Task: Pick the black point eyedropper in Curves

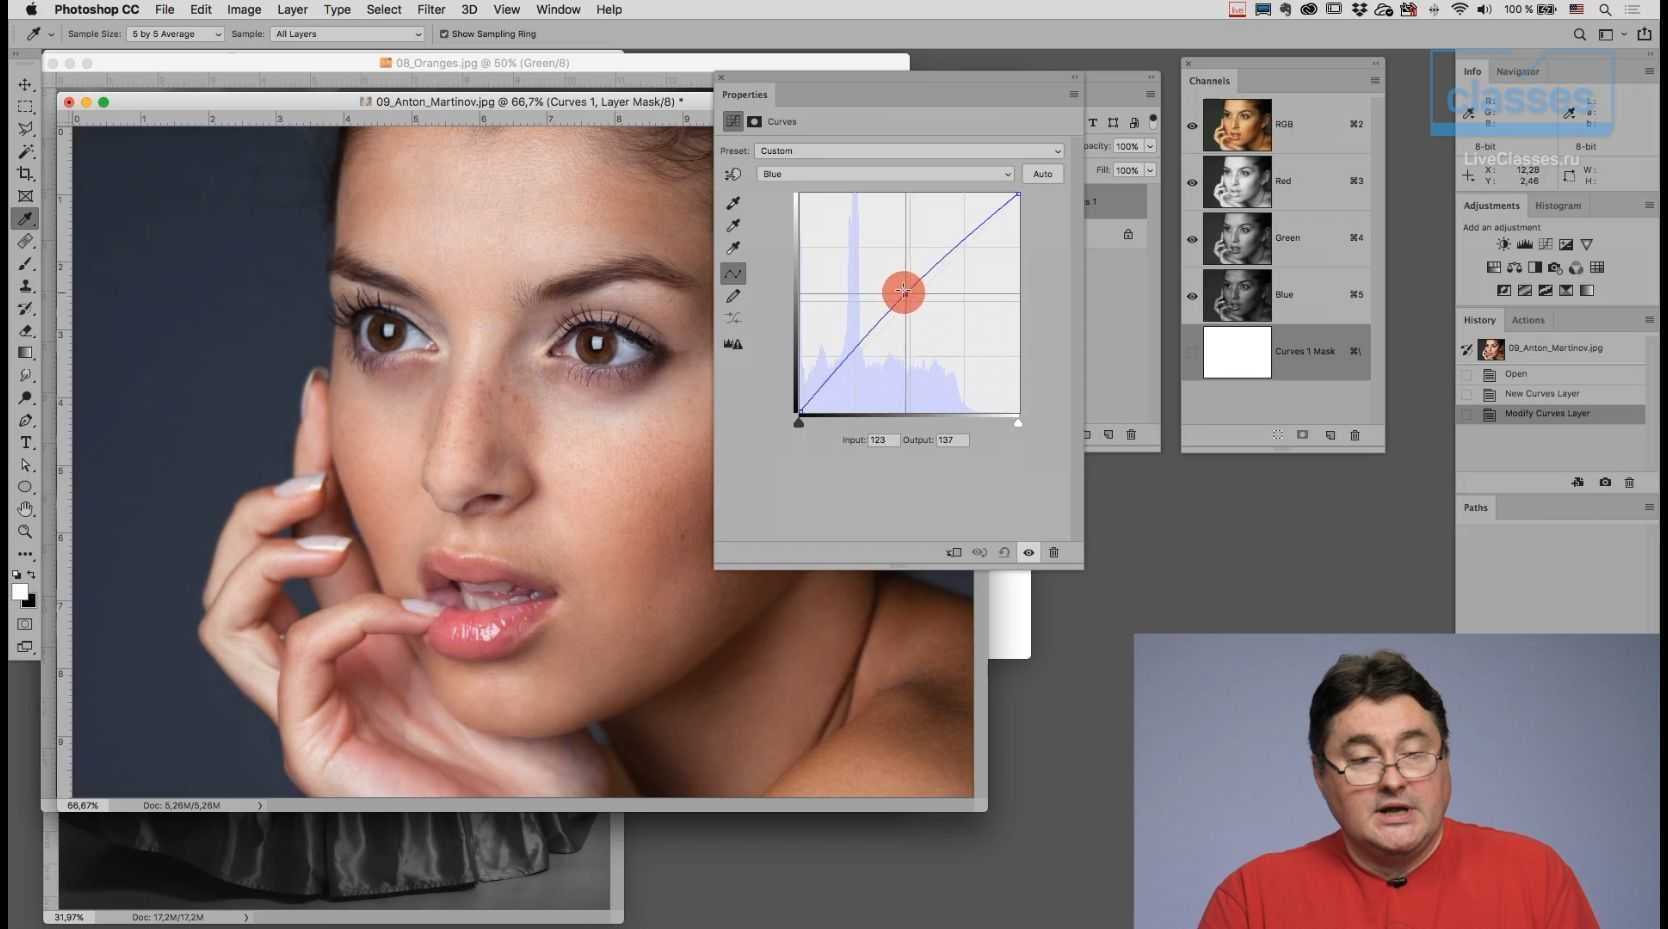Action: (x=733, y=203)
